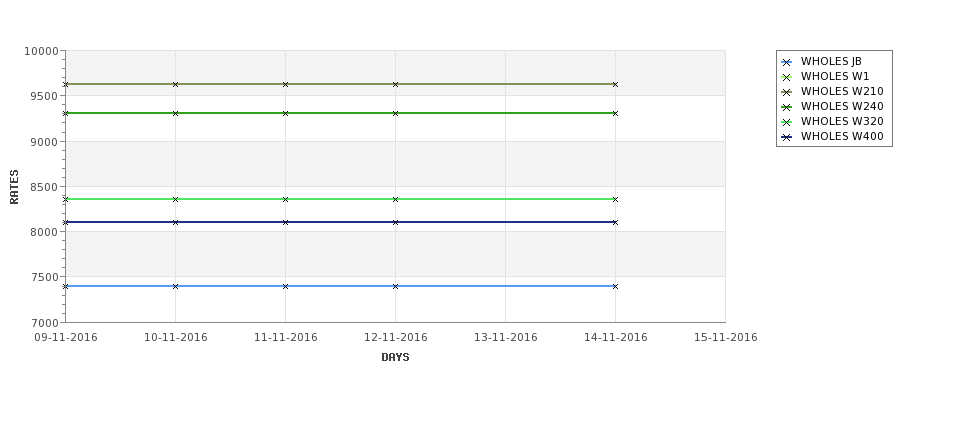975x429 pixels.
Task: Click the W320 data point on 11-11-2016
Action: point(285,199)
